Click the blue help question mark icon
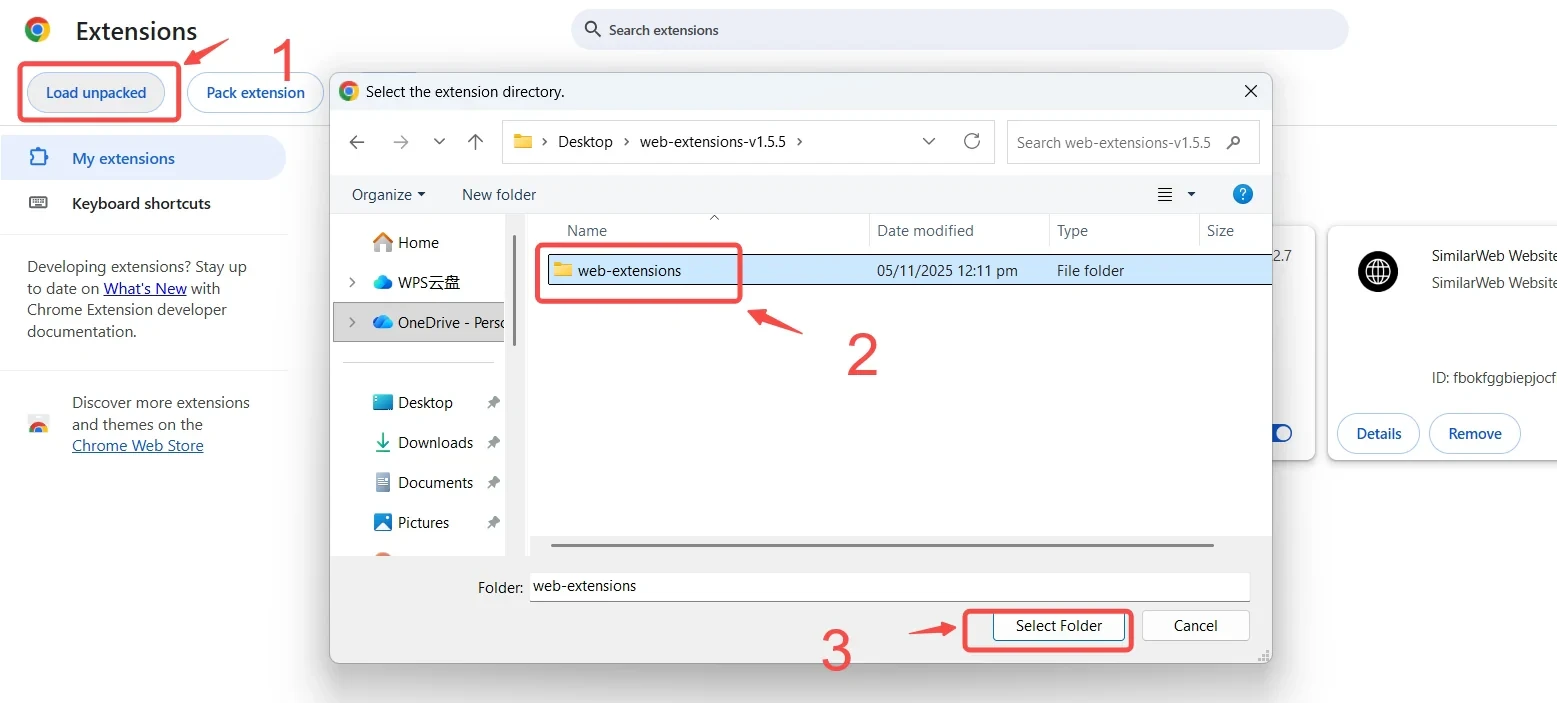1557x703 pixels. click(x=1243, y=194)
